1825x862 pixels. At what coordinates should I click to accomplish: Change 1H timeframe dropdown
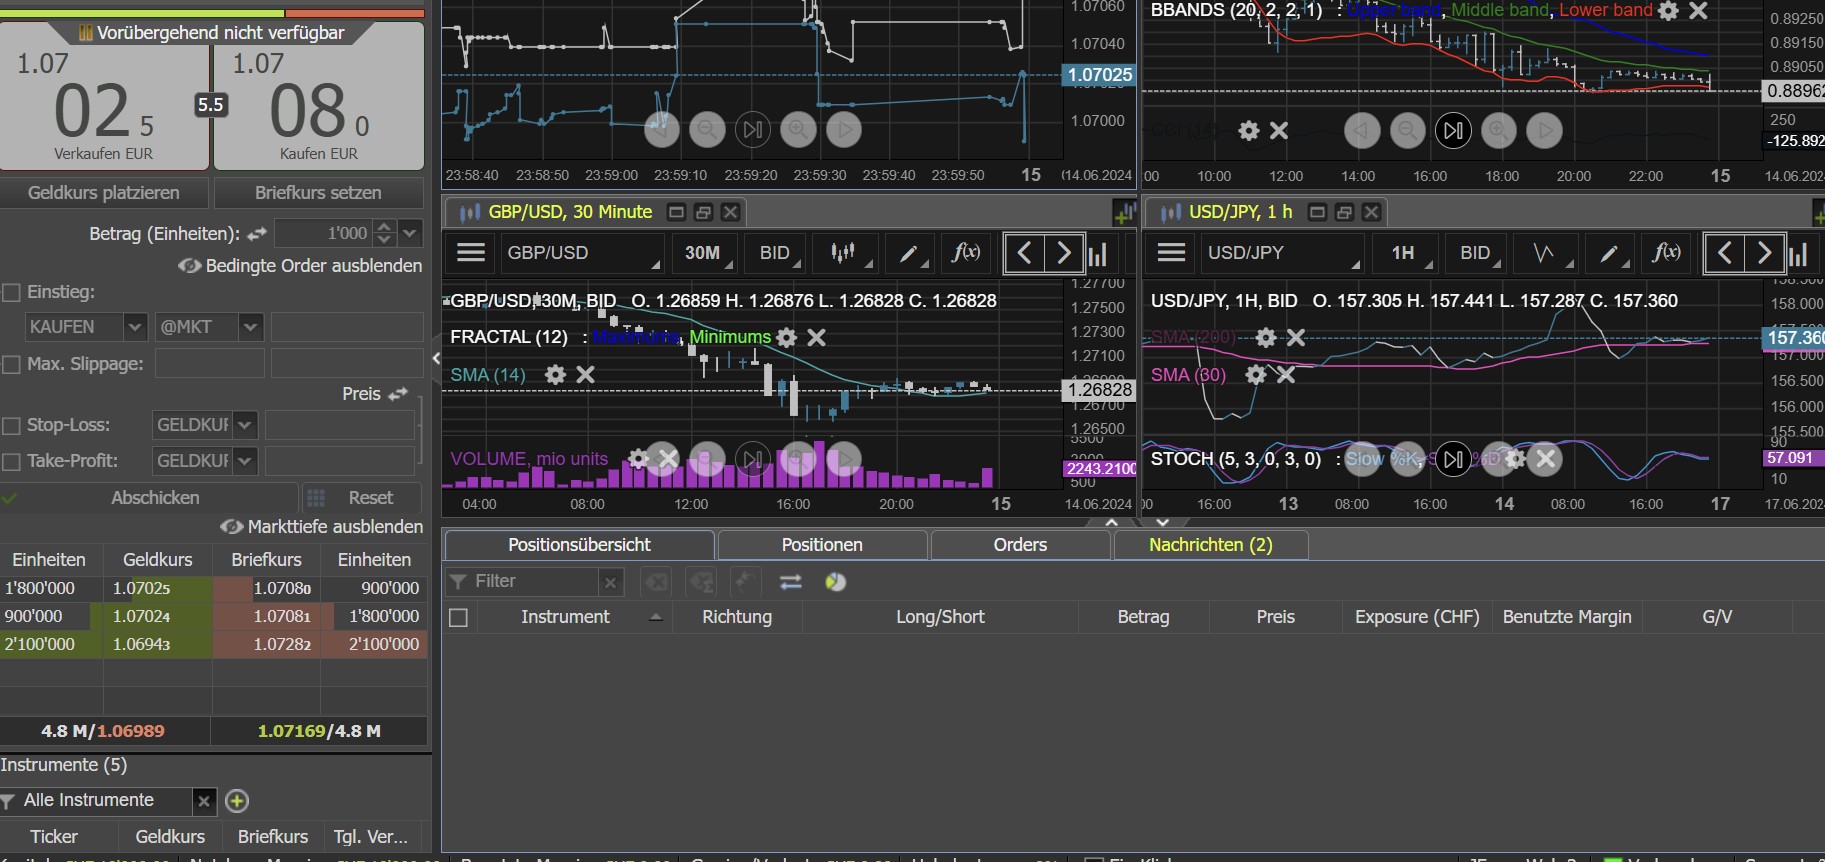click(1405, 253)
